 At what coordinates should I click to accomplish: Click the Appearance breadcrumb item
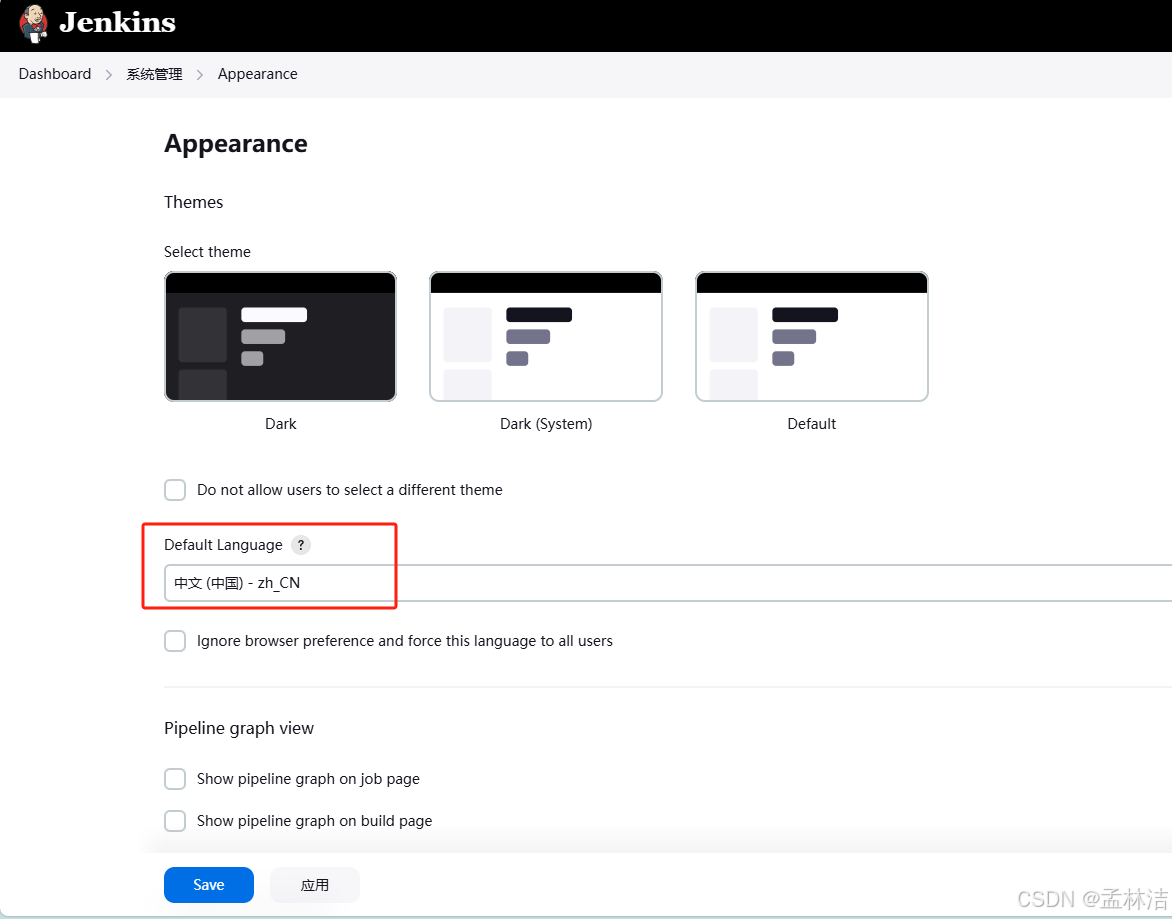(x=257, y=74)
